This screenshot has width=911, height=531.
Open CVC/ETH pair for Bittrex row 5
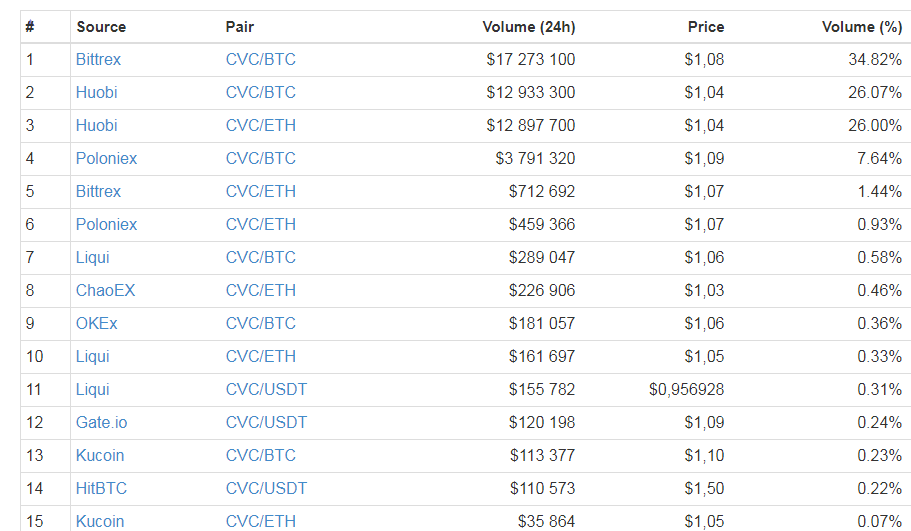pyautogui.click(x=261, y=192)
